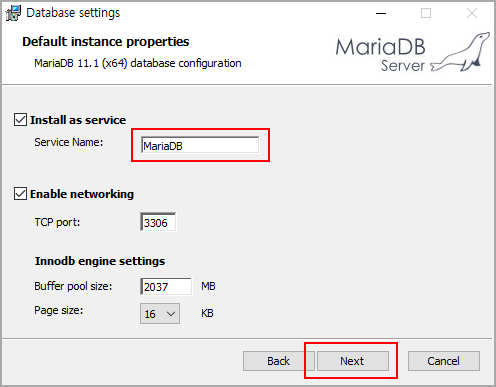Select the Buffer pool size field
This screenshot has height=387, width=496.
click(x=166, y=286)
